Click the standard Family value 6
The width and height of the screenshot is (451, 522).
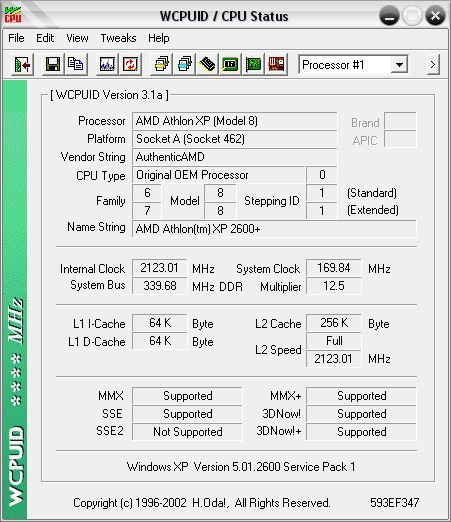pos(147,193)
